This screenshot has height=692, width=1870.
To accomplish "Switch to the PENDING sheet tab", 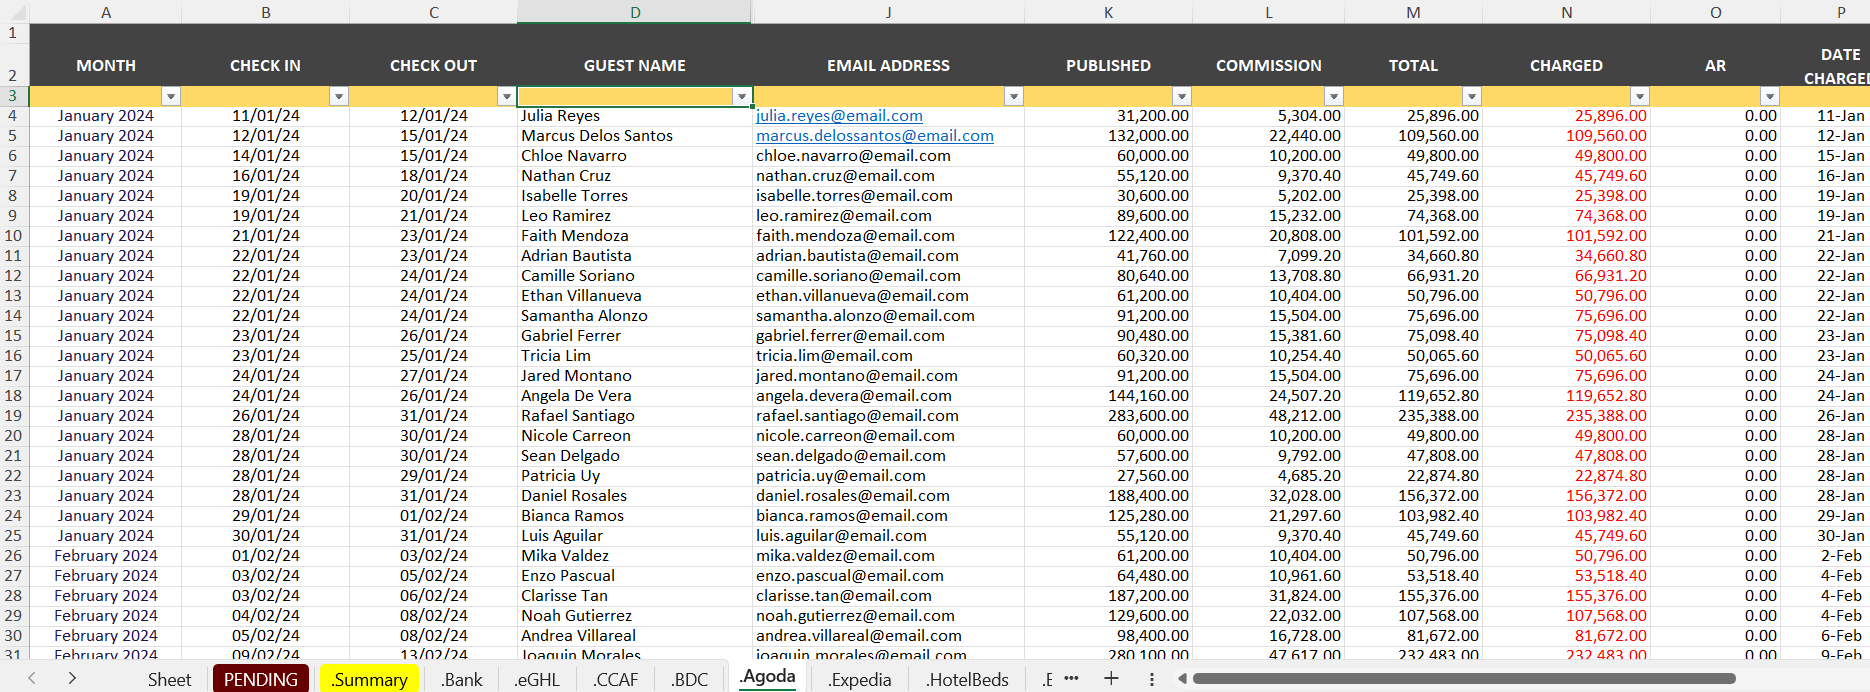I will 261,679.
